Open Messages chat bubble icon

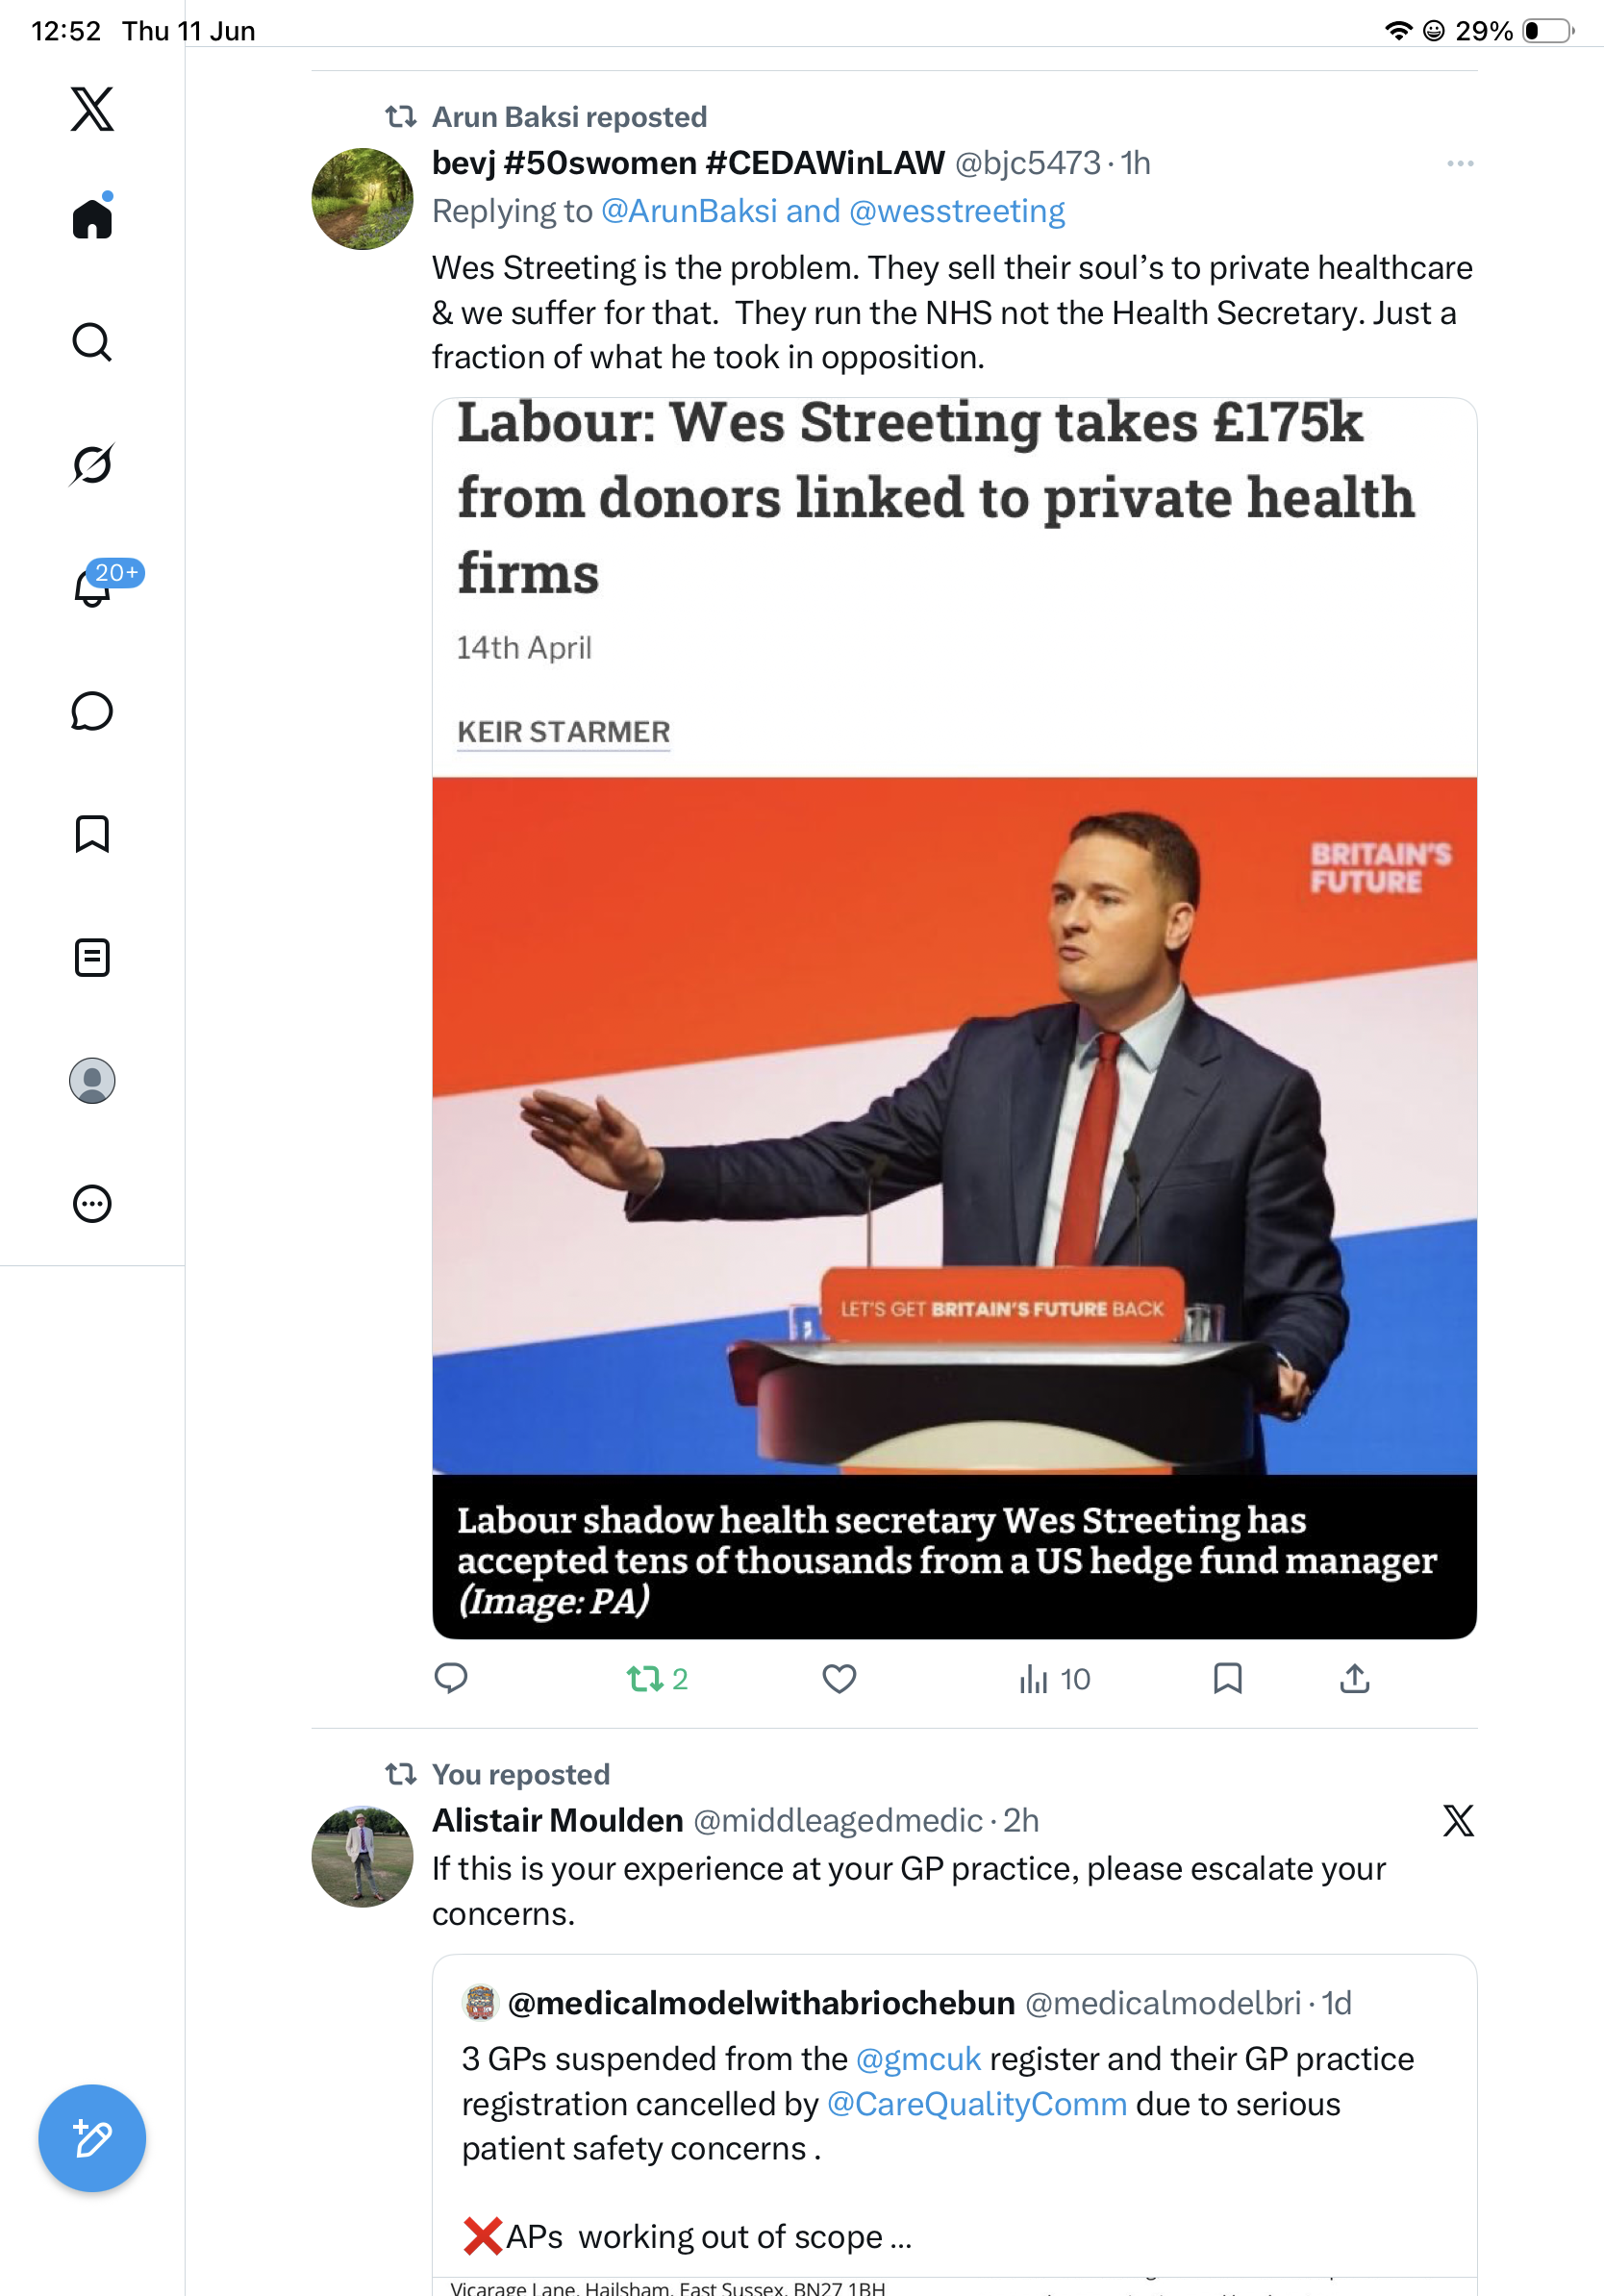coord(92,711)
